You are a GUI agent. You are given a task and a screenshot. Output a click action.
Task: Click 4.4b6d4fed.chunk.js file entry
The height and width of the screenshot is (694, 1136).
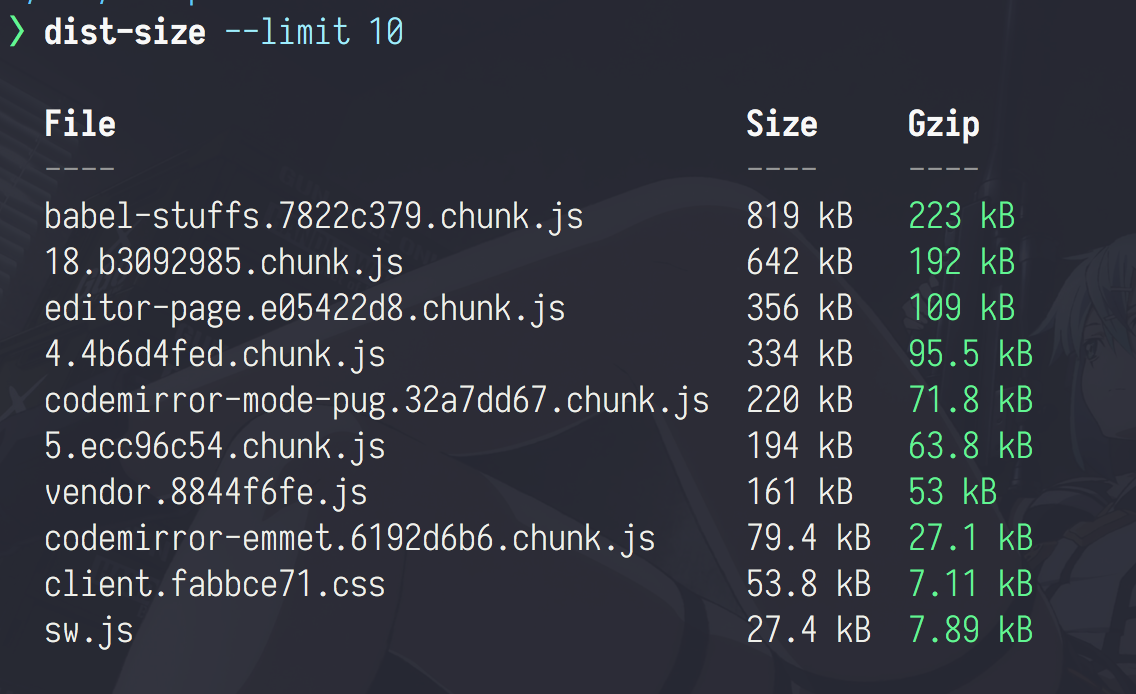tap(215, 354)
